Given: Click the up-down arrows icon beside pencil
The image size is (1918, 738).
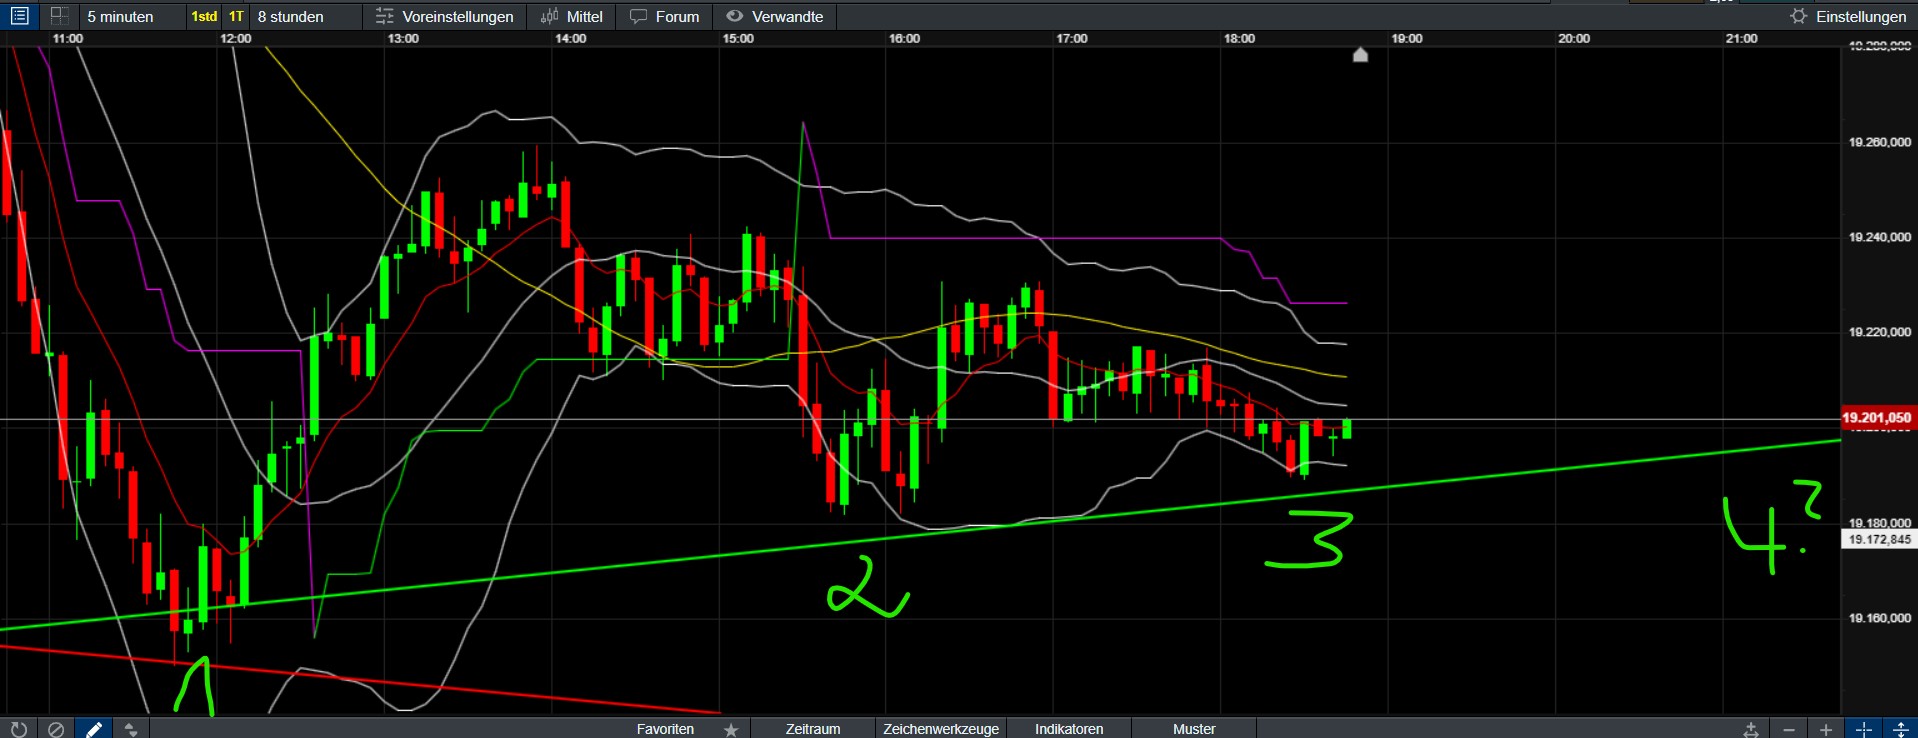Looking at the screenshot, I should point(131,729).
